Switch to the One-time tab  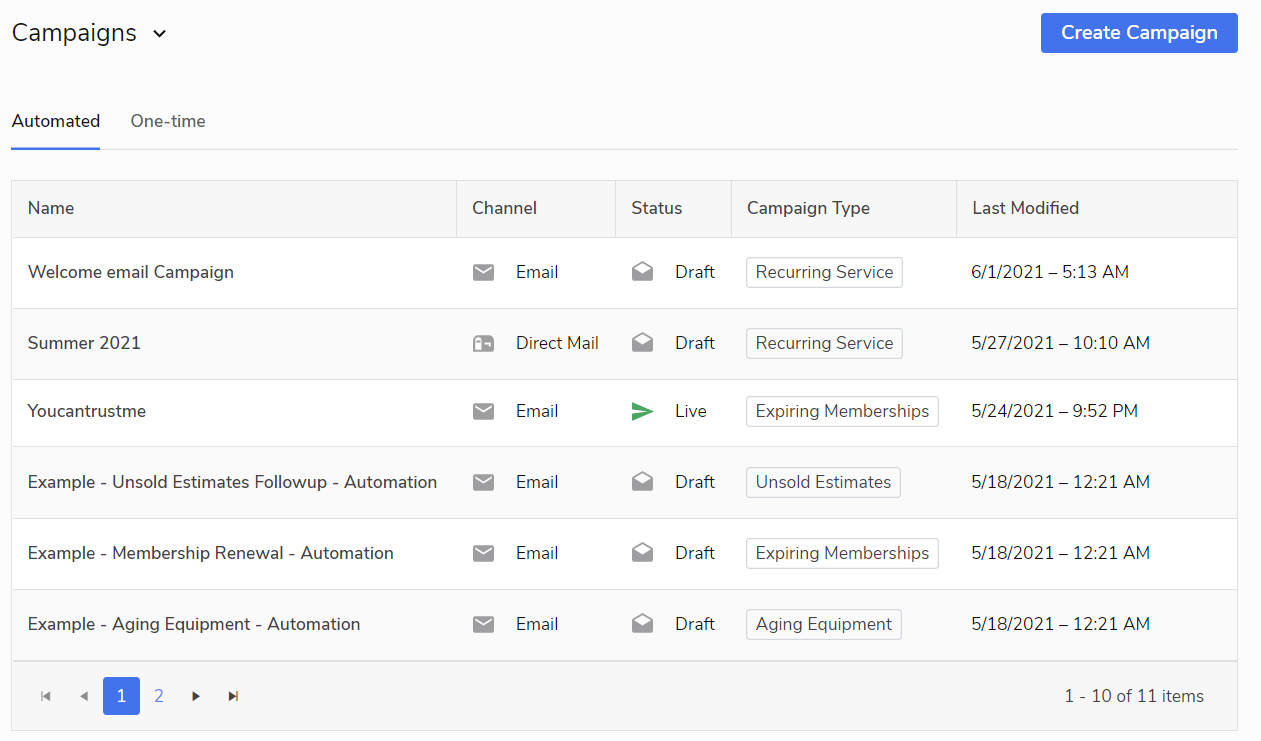167,121
